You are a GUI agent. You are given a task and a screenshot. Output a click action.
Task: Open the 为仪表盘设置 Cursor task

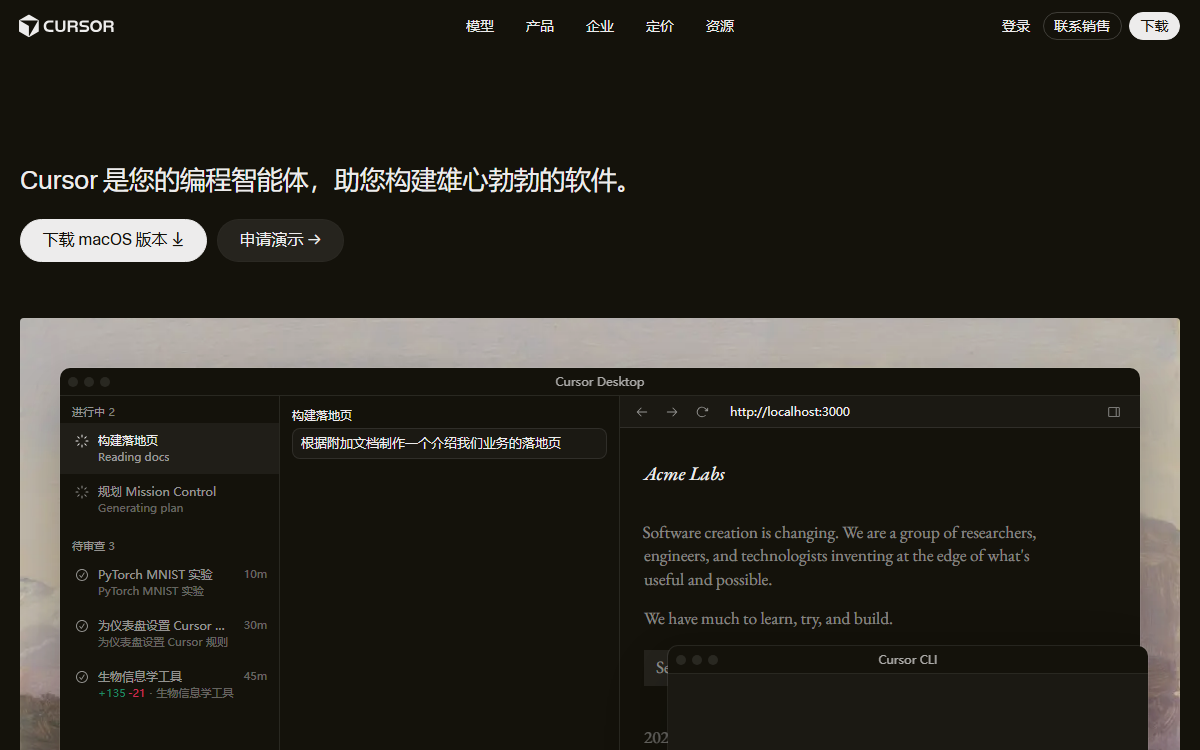(170, 633)
